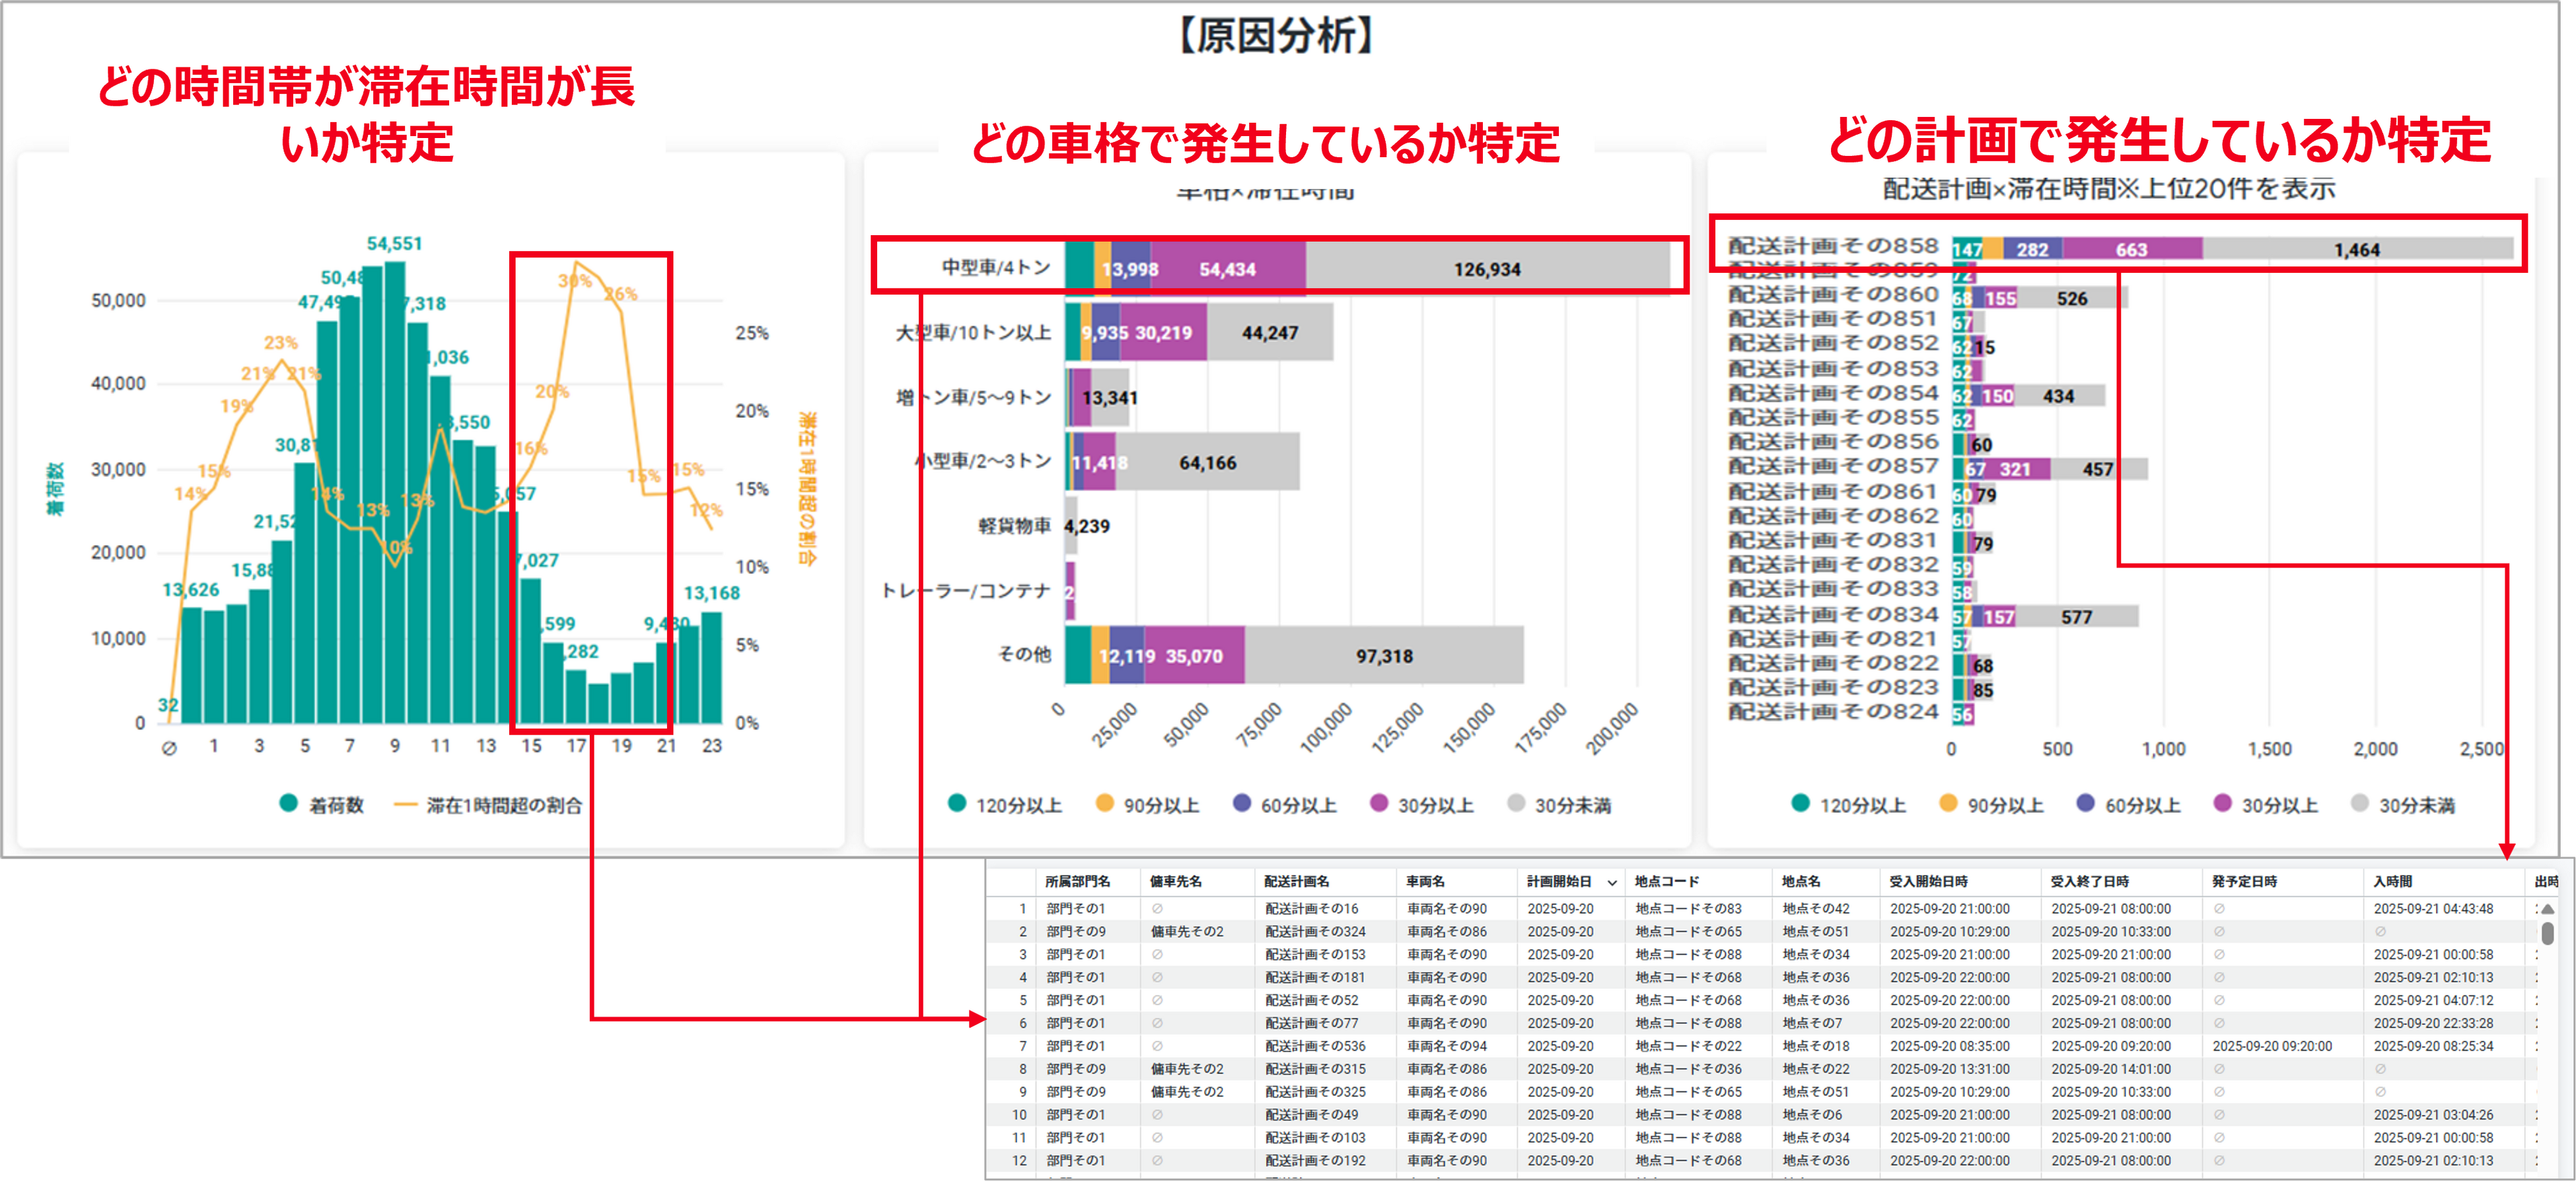
Task: Click teal 120分以上 legend dot in delivery plan chart
Action: 1800,803
